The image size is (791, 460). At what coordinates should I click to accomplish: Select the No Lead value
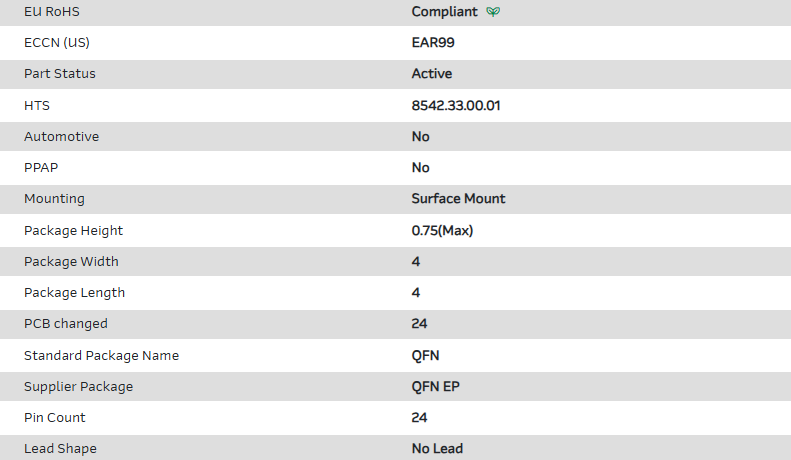[x=437, y=448]
